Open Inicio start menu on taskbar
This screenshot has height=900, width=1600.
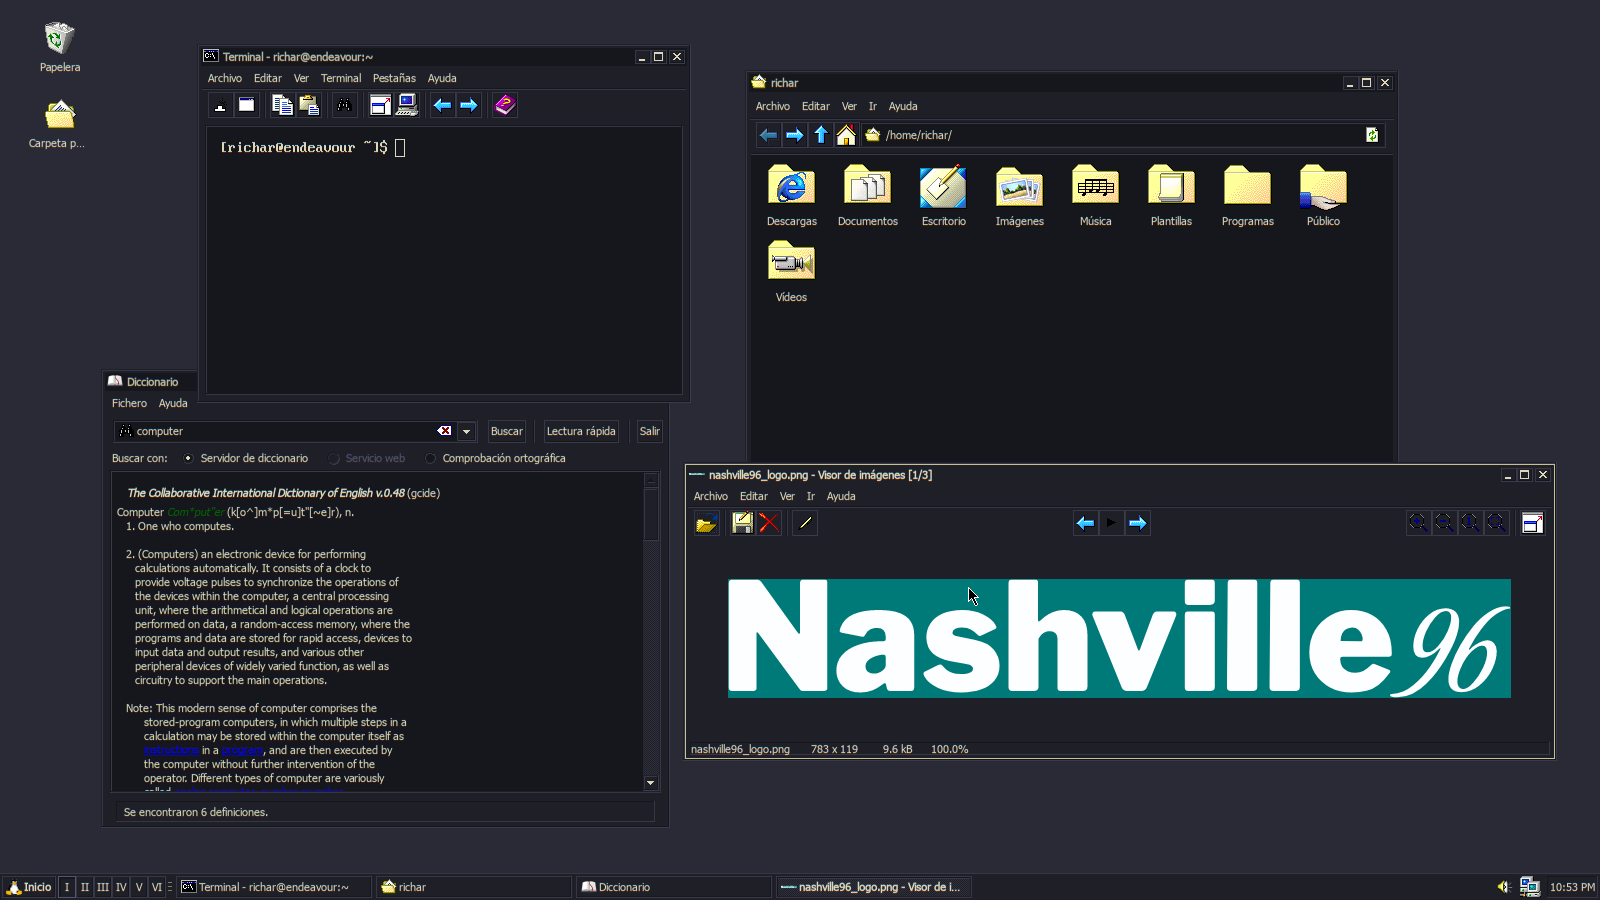pos(29,887)
